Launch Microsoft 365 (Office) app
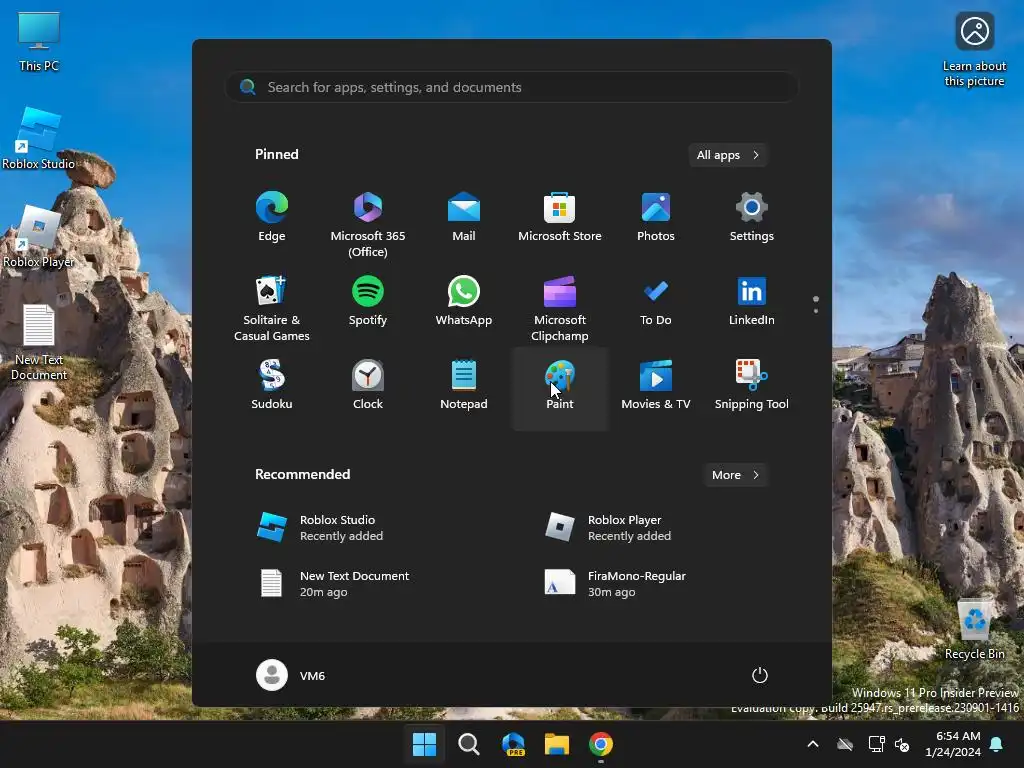The image size is (1024, 768). [368, 225]
